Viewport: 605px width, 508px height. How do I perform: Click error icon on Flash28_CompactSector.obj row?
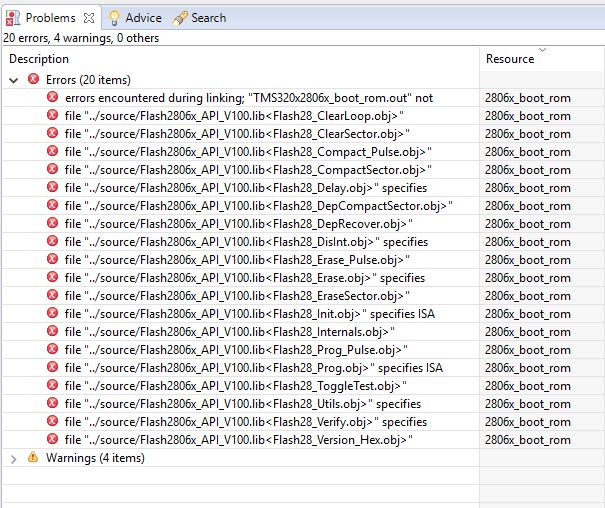click(x=52, y=169)
